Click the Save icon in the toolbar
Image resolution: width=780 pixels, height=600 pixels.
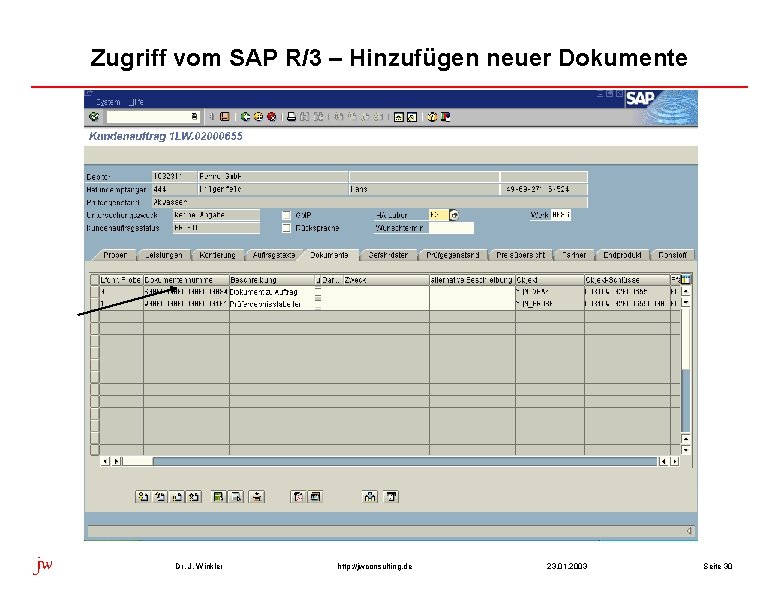click(225, 117)
